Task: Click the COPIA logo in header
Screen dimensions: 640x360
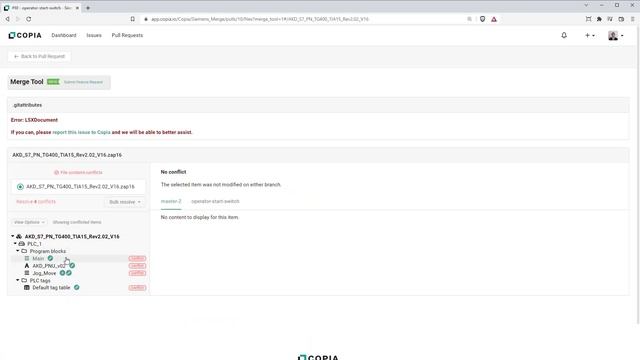Action: click(x=25, y=36)
